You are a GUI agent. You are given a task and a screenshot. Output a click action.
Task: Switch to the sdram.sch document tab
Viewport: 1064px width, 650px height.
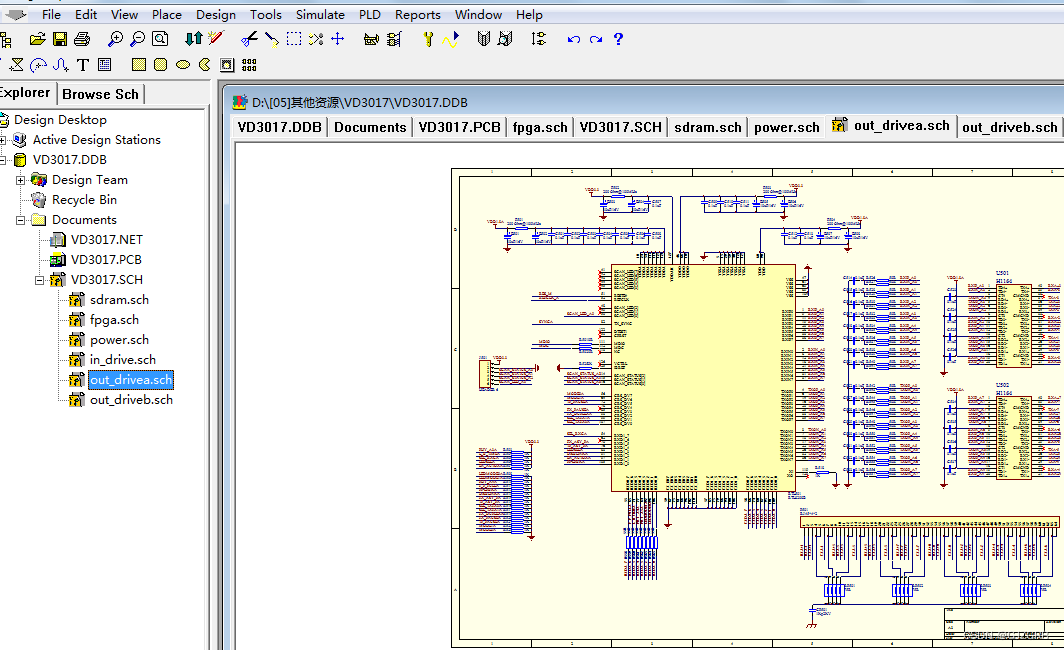point(707,126)
